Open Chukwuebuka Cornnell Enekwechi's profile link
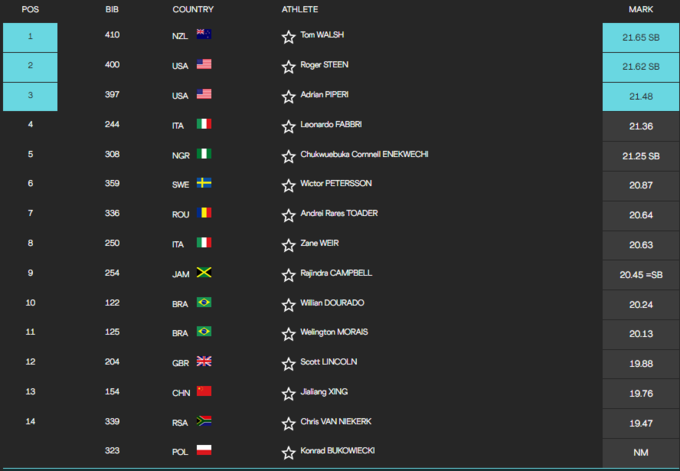This screenshot has height=471, width=680. coord(364,155)
